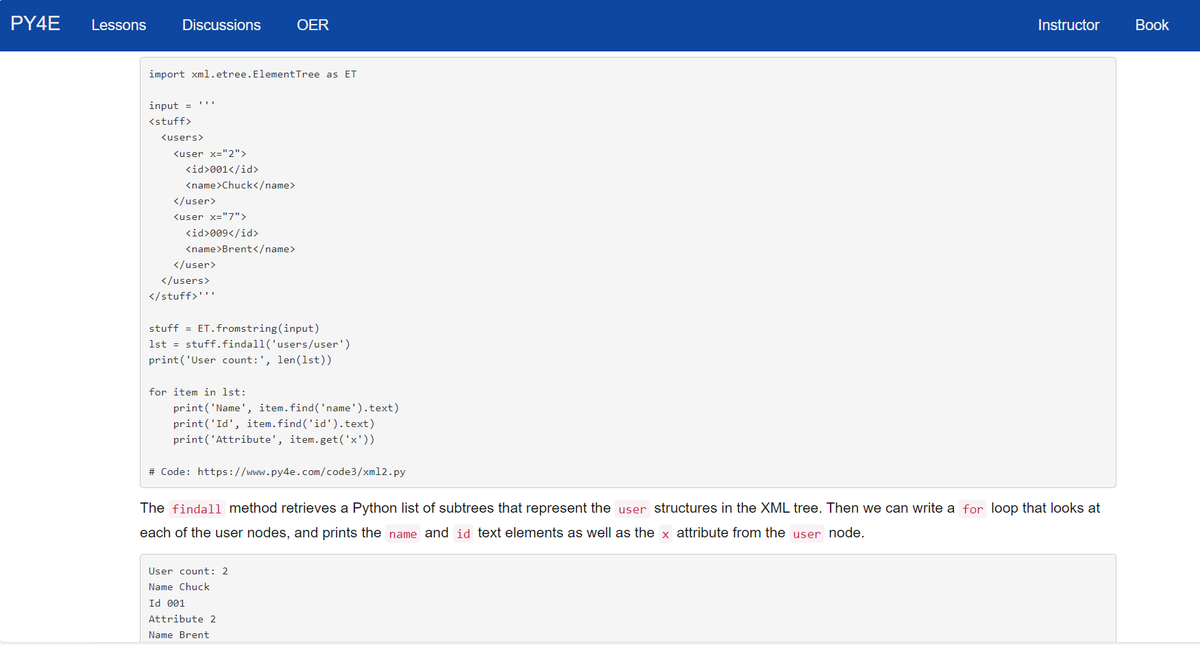Click the highlighted 'name' inline code
The image size is (1200, 645).
pyautogui.click(x=403, y=533)
